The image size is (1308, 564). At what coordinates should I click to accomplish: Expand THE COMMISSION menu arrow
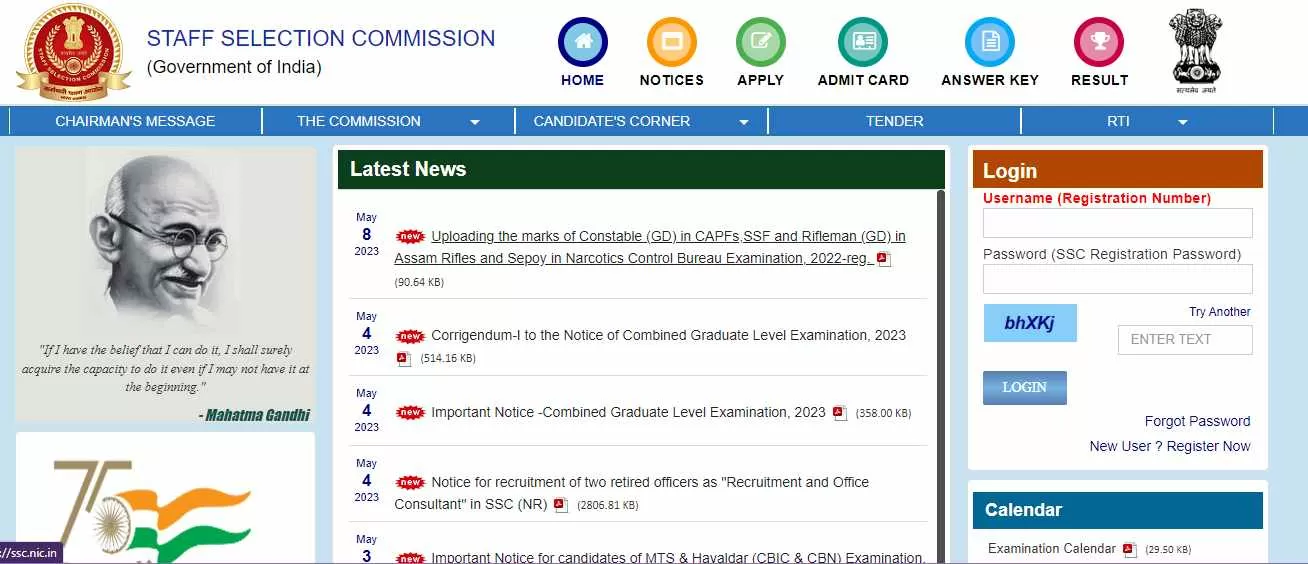tap(475, 122)
